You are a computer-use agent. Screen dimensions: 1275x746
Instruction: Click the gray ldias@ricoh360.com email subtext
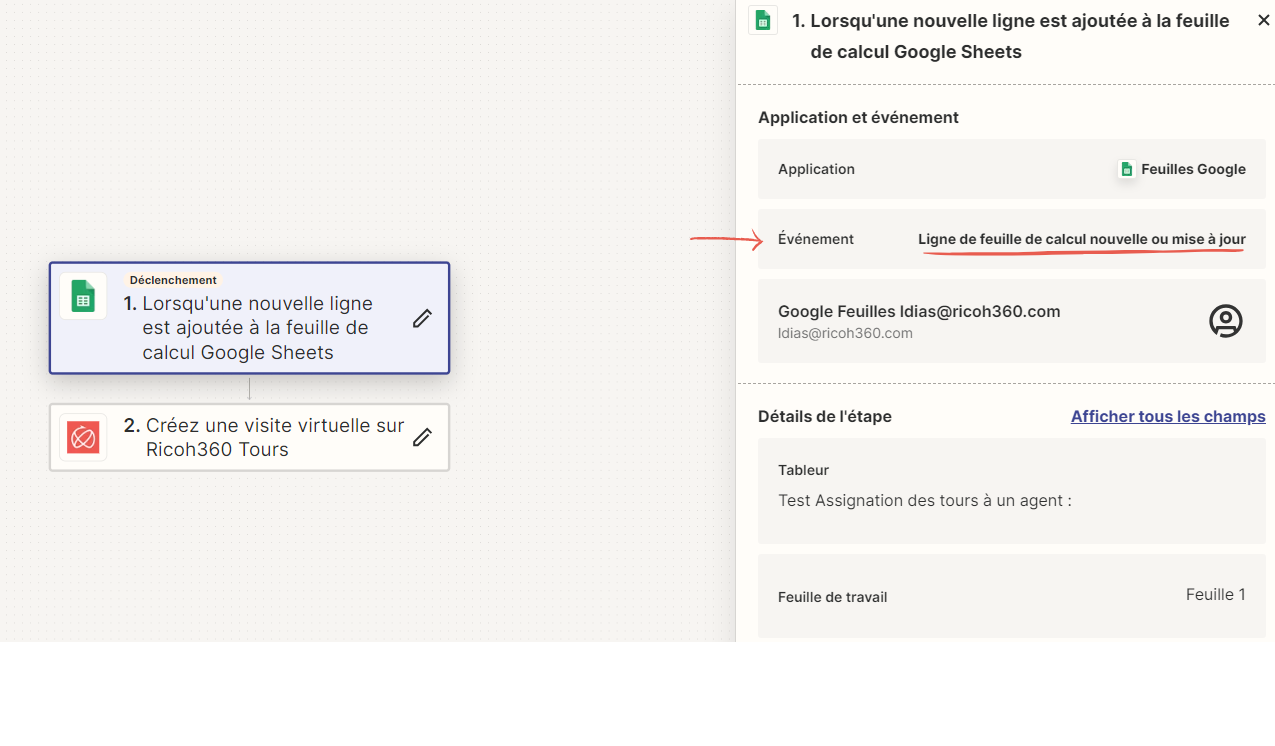(845, 333)
